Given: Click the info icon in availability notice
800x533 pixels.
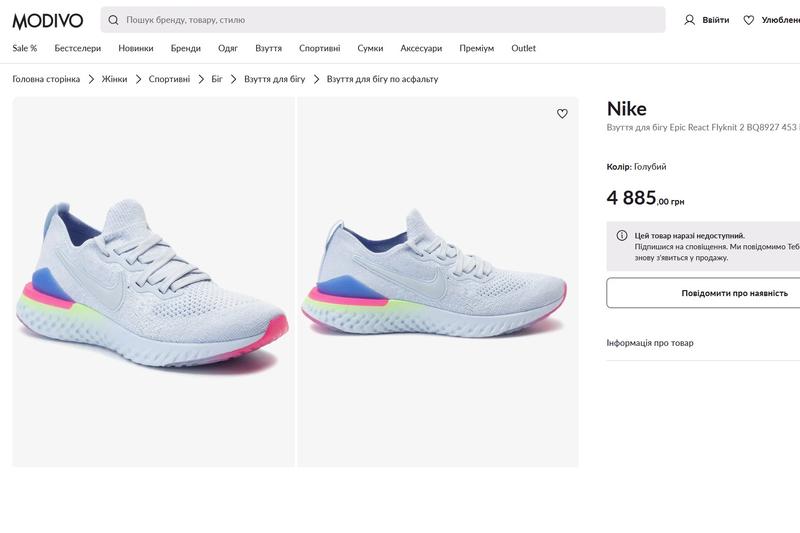Looking at the screenshot, I should point(621,236).
